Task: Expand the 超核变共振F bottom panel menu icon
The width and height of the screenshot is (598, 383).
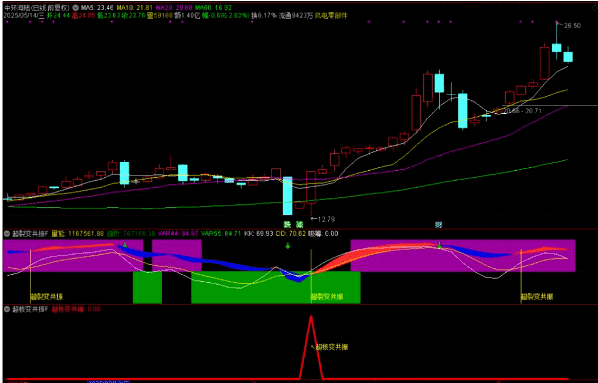Action: (6, 309)
